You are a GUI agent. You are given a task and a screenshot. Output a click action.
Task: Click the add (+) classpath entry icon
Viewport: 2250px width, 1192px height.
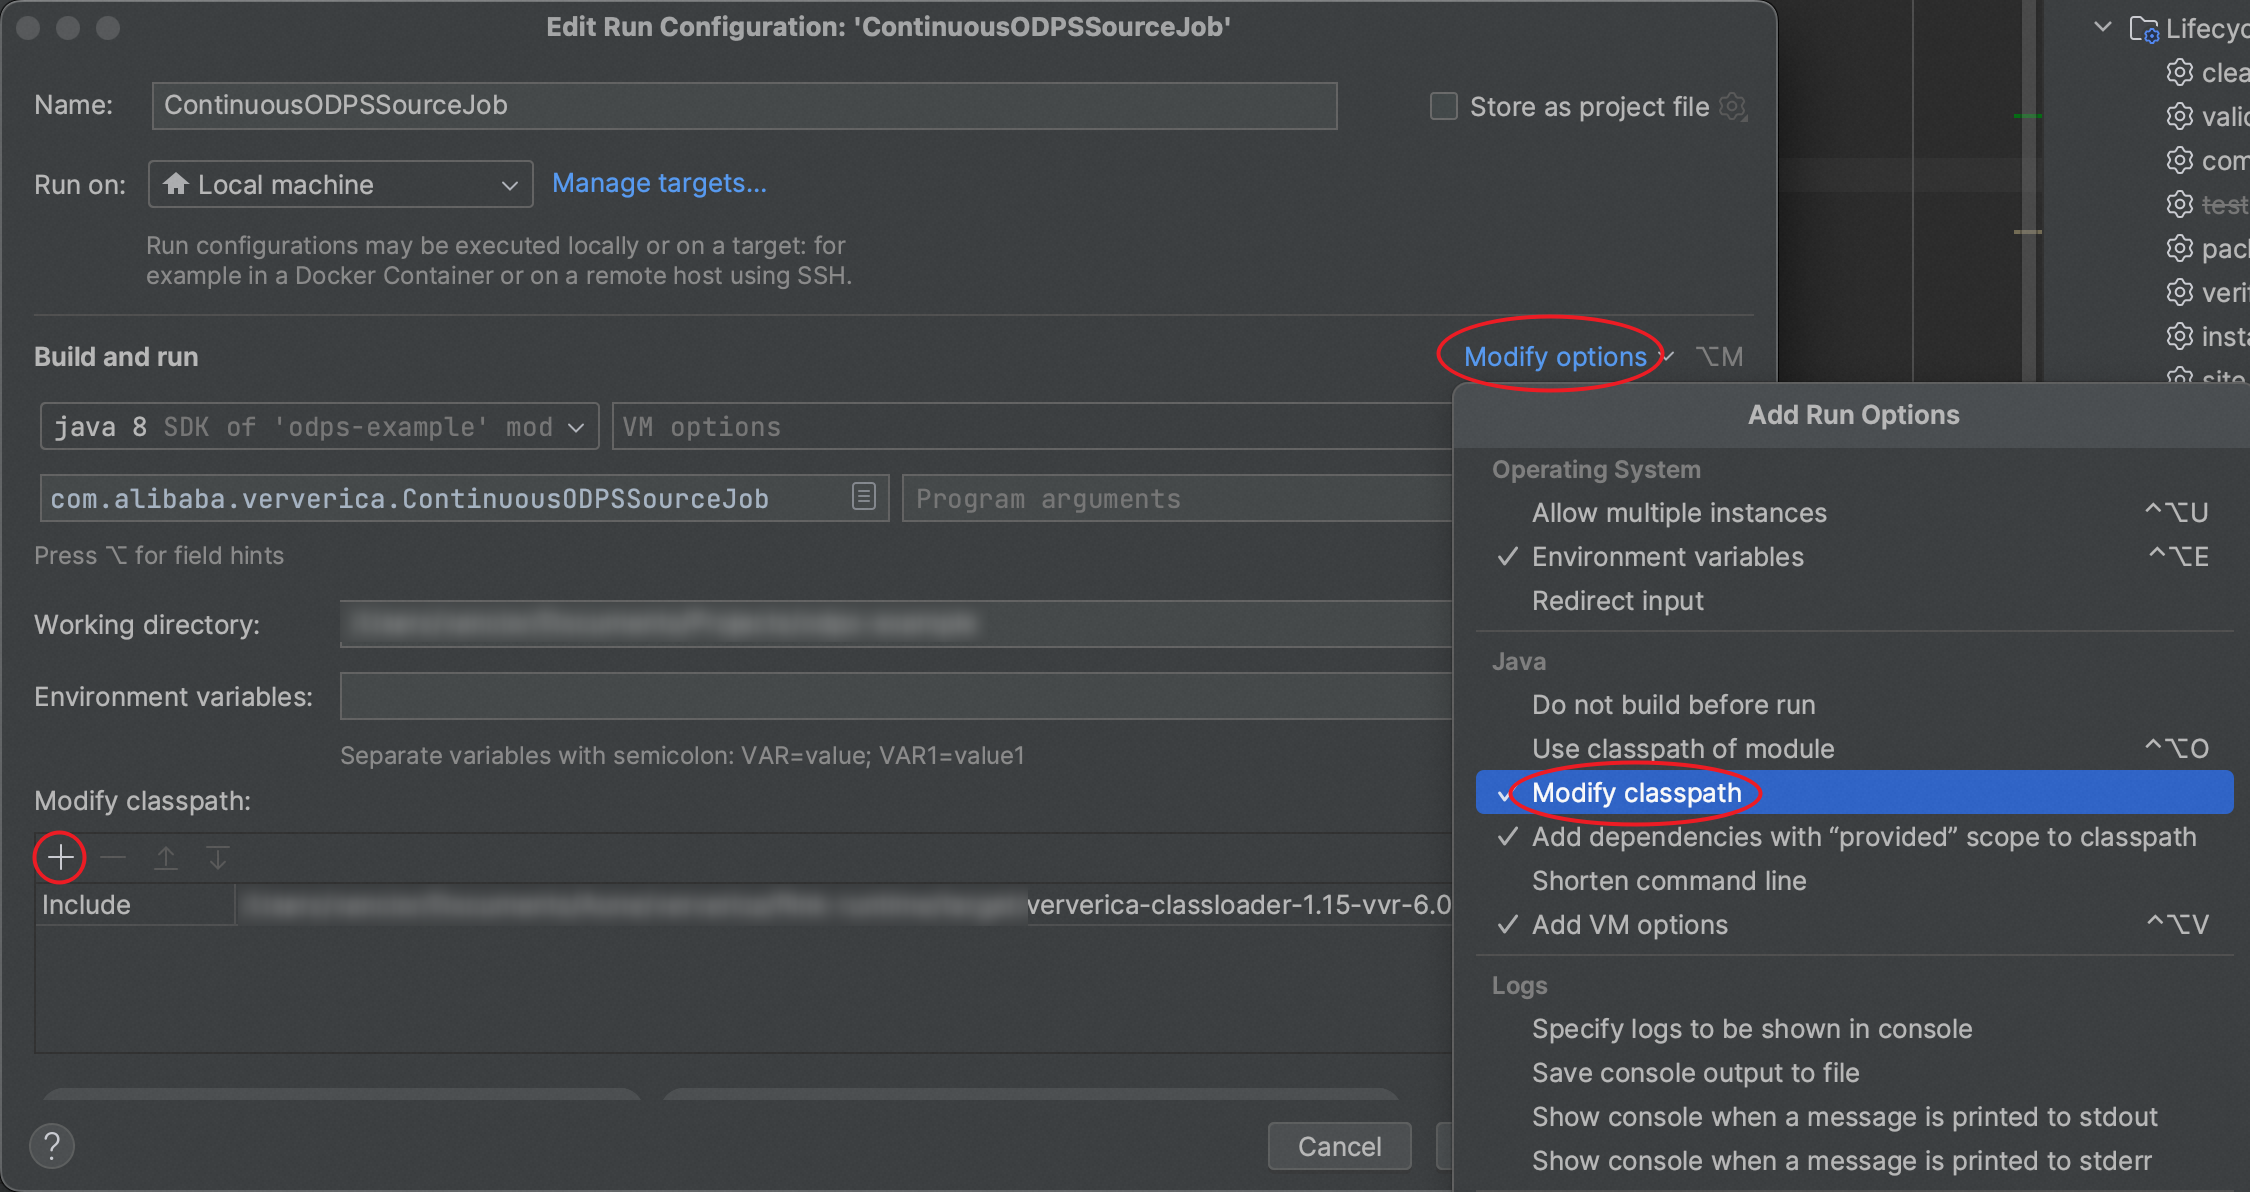(x=61, y=857)
